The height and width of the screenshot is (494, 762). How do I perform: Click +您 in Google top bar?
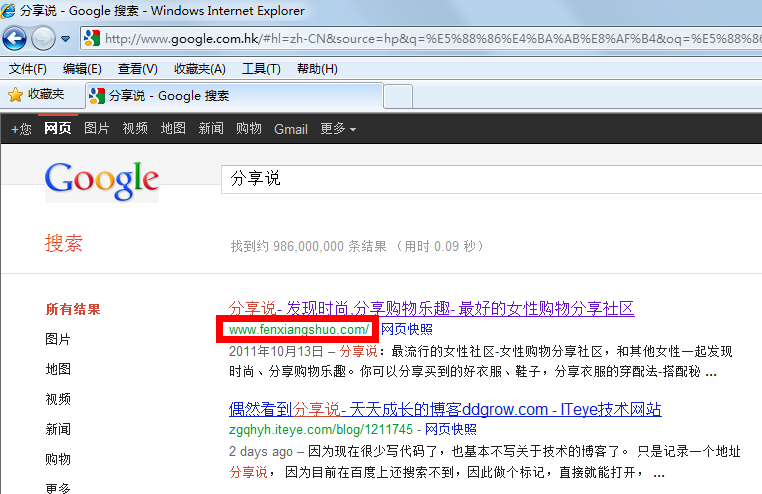tap(21, 129)
